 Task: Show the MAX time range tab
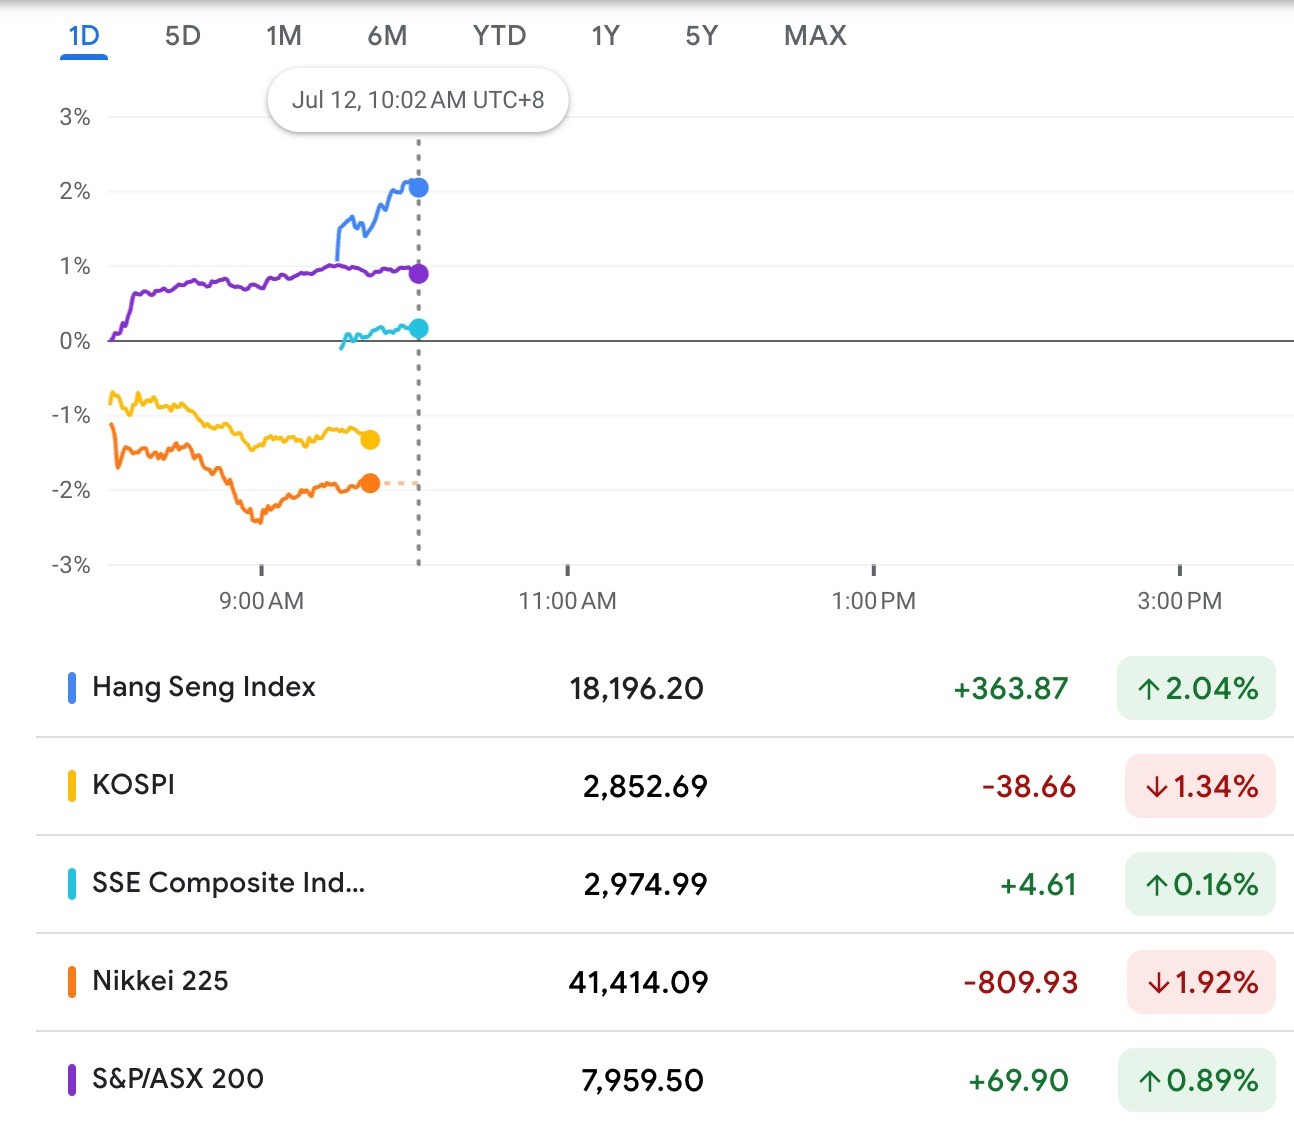pos(815,36)
